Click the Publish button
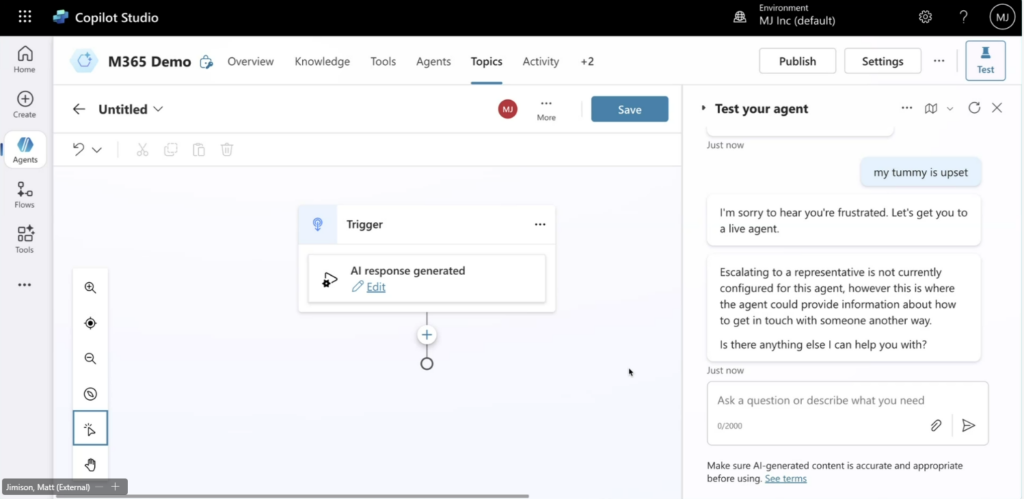Screen dimensions: 1024x499 [797, 61]
